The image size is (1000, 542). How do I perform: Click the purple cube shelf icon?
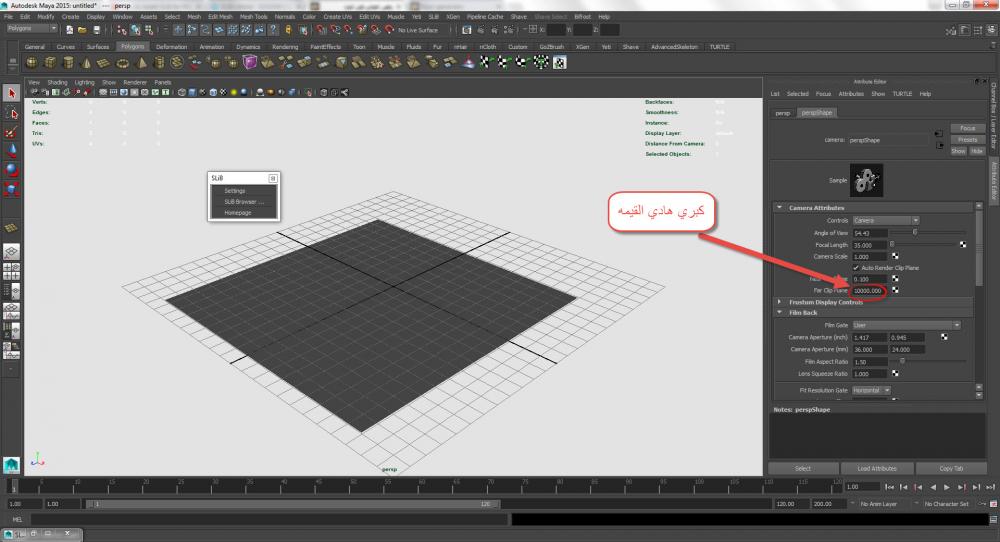pos(249,62)
